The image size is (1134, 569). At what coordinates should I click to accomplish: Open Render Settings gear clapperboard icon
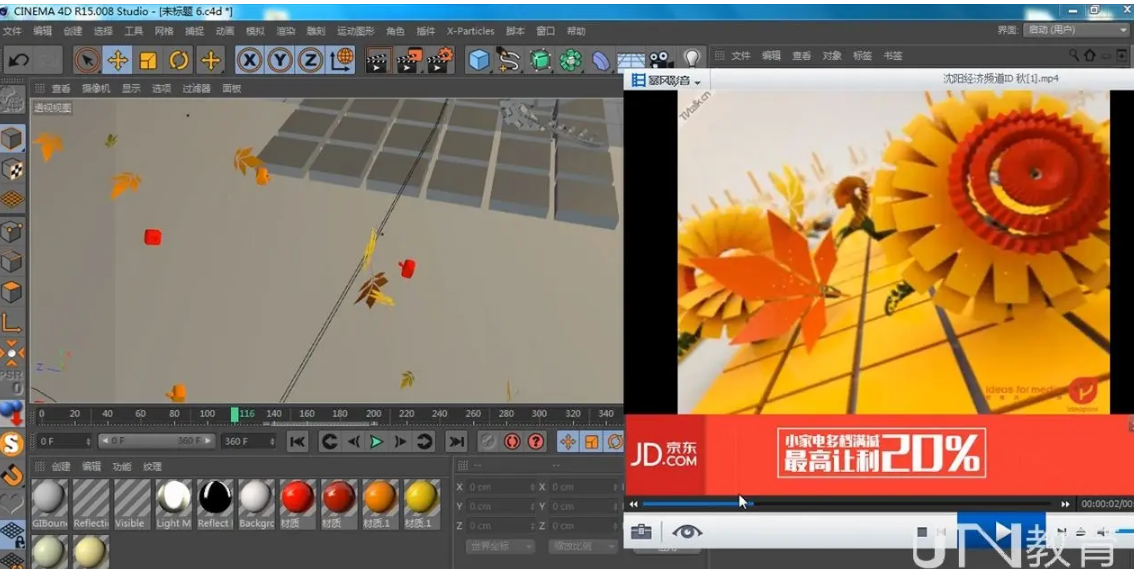pyautogui.click(x=440, y=60)
